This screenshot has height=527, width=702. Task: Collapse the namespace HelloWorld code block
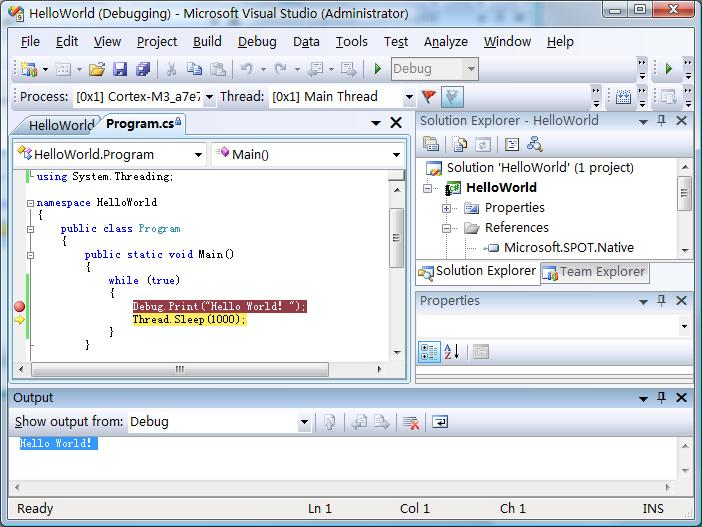pos(30,203)
